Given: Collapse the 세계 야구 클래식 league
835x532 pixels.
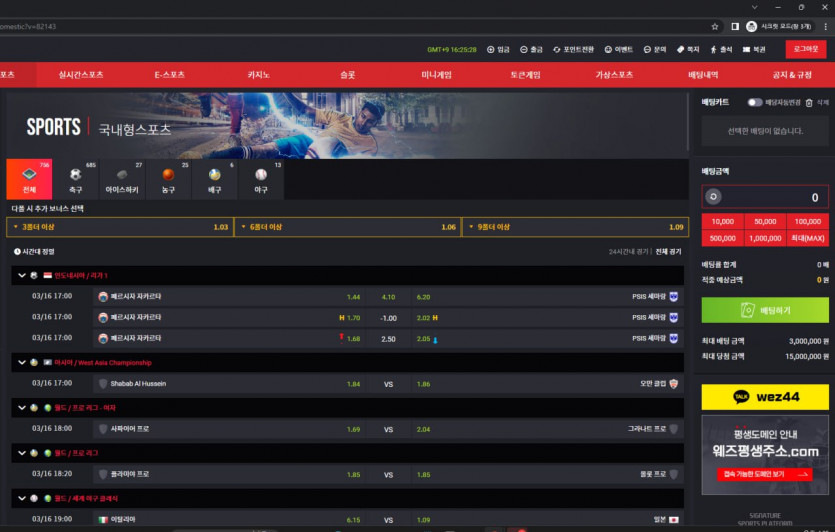Looking at the screenshot, I should click(22, 498).
